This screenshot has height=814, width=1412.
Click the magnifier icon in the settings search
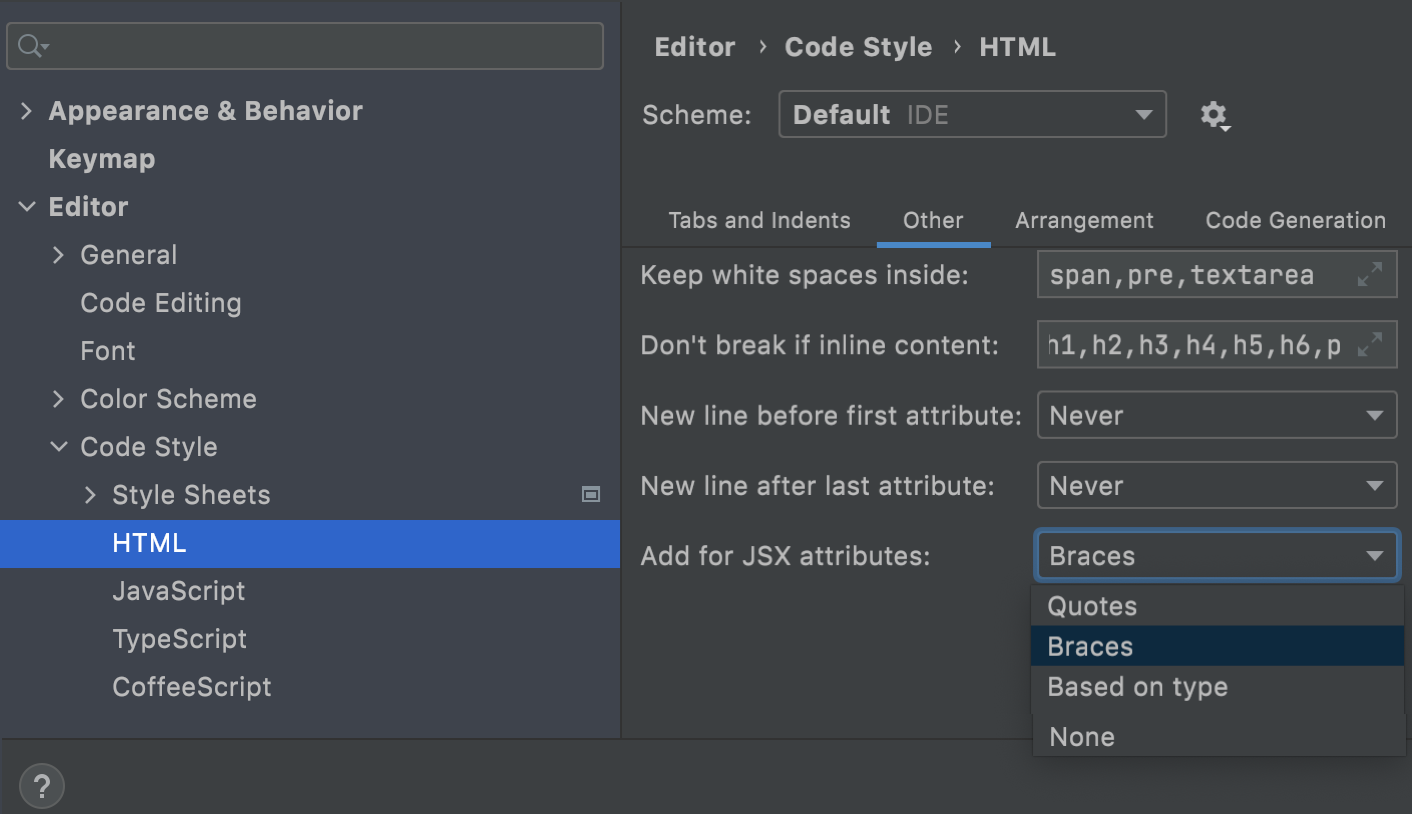click(28, 45)
